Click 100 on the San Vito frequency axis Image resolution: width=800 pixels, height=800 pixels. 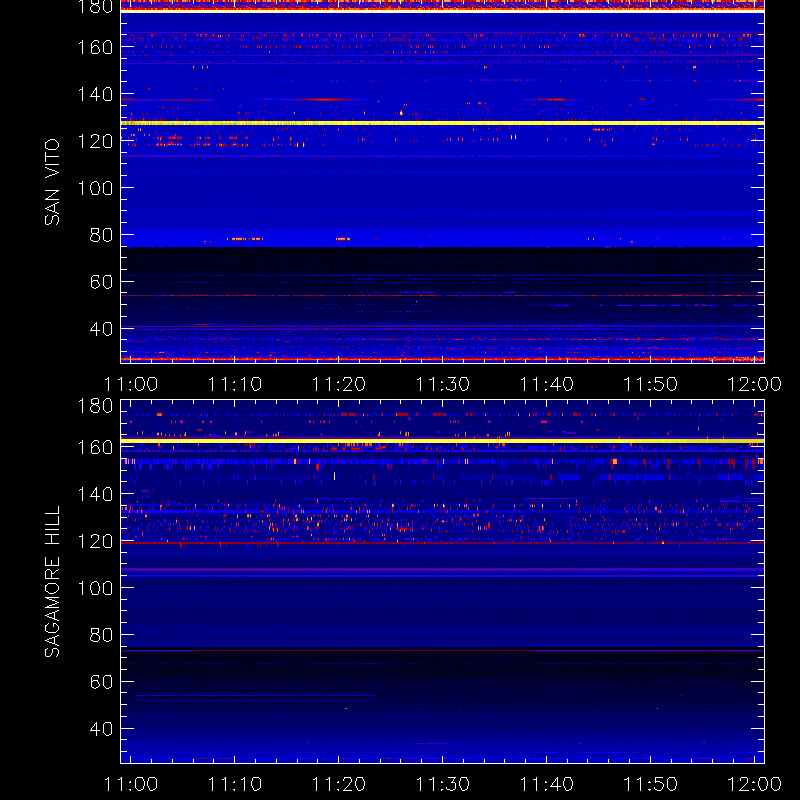point(95,188)
